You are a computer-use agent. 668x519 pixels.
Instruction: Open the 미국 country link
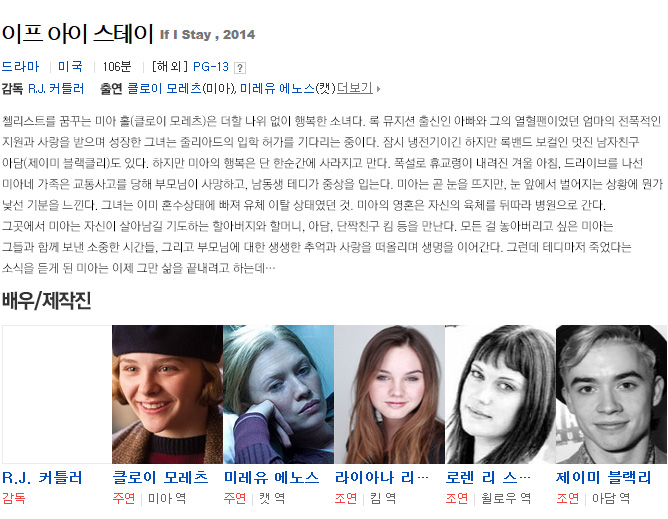[x=70, y=66]
